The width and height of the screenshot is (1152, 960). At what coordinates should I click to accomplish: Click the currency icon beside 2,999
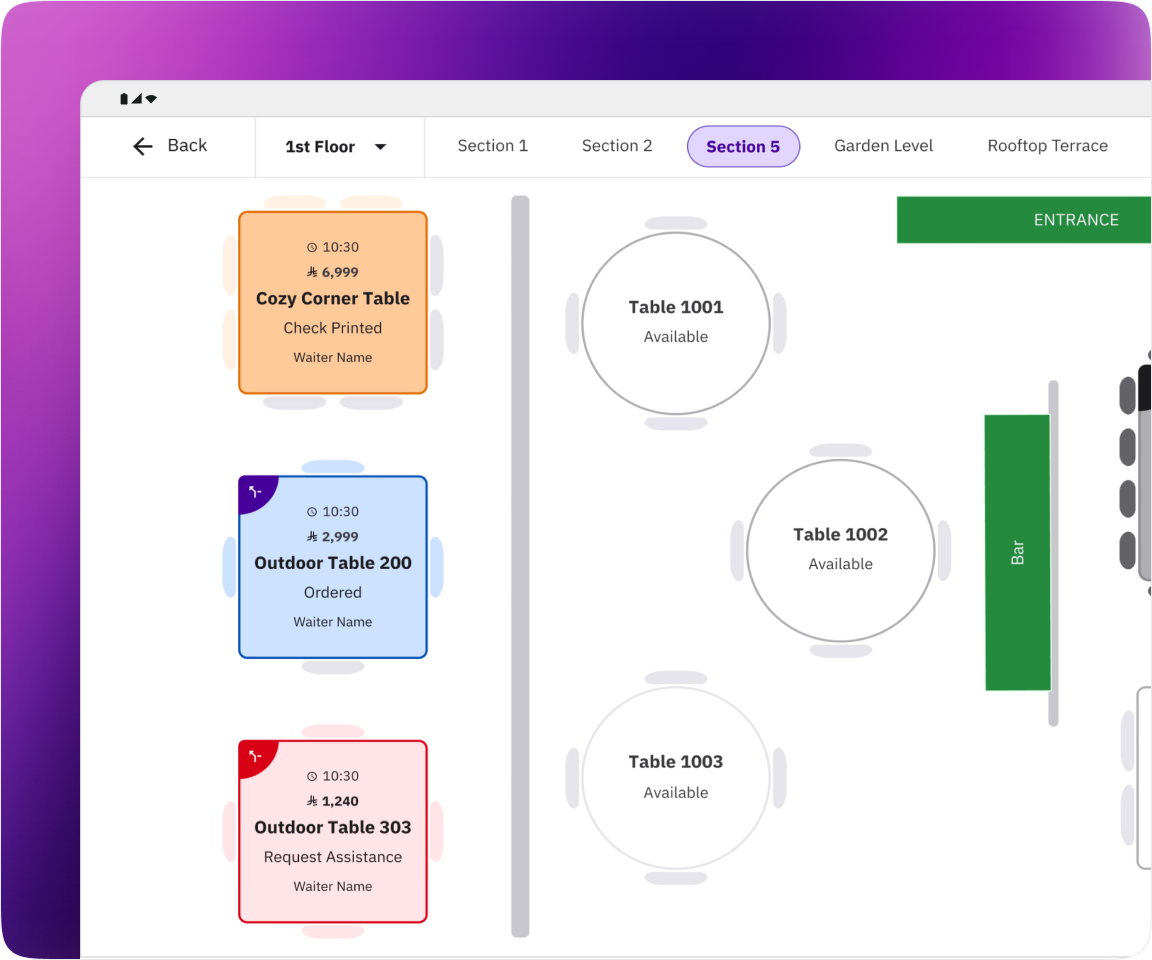pyautogui.click(x=312, y=537)
